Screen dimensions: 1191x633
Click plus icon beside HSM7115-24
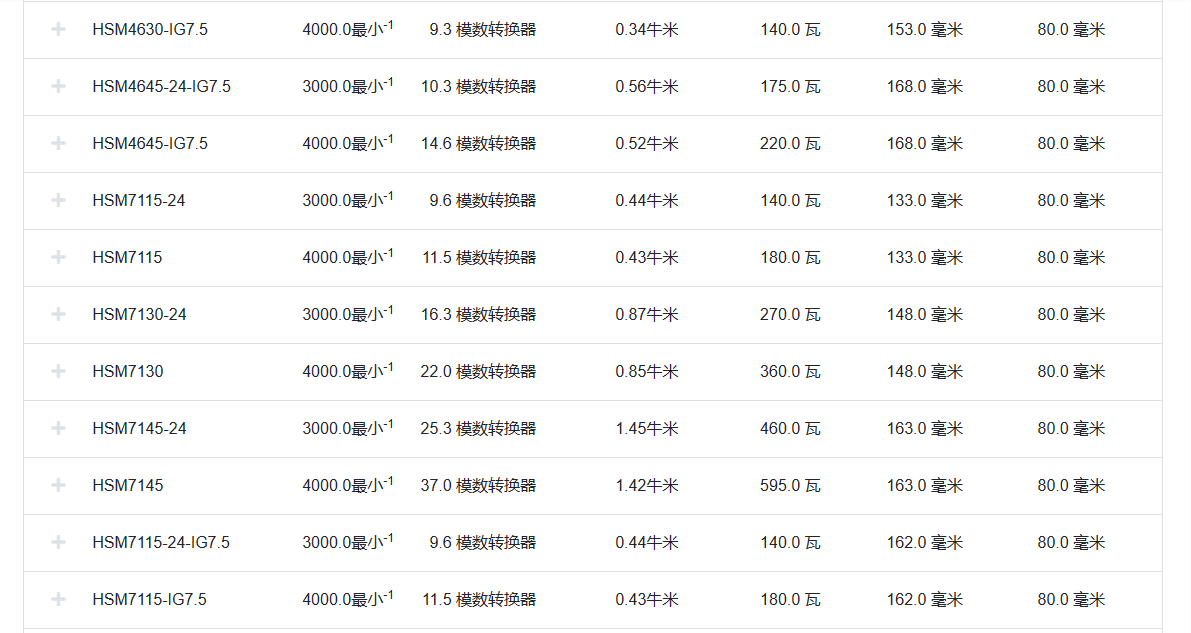pyautogui.click(x=58, y=200)
